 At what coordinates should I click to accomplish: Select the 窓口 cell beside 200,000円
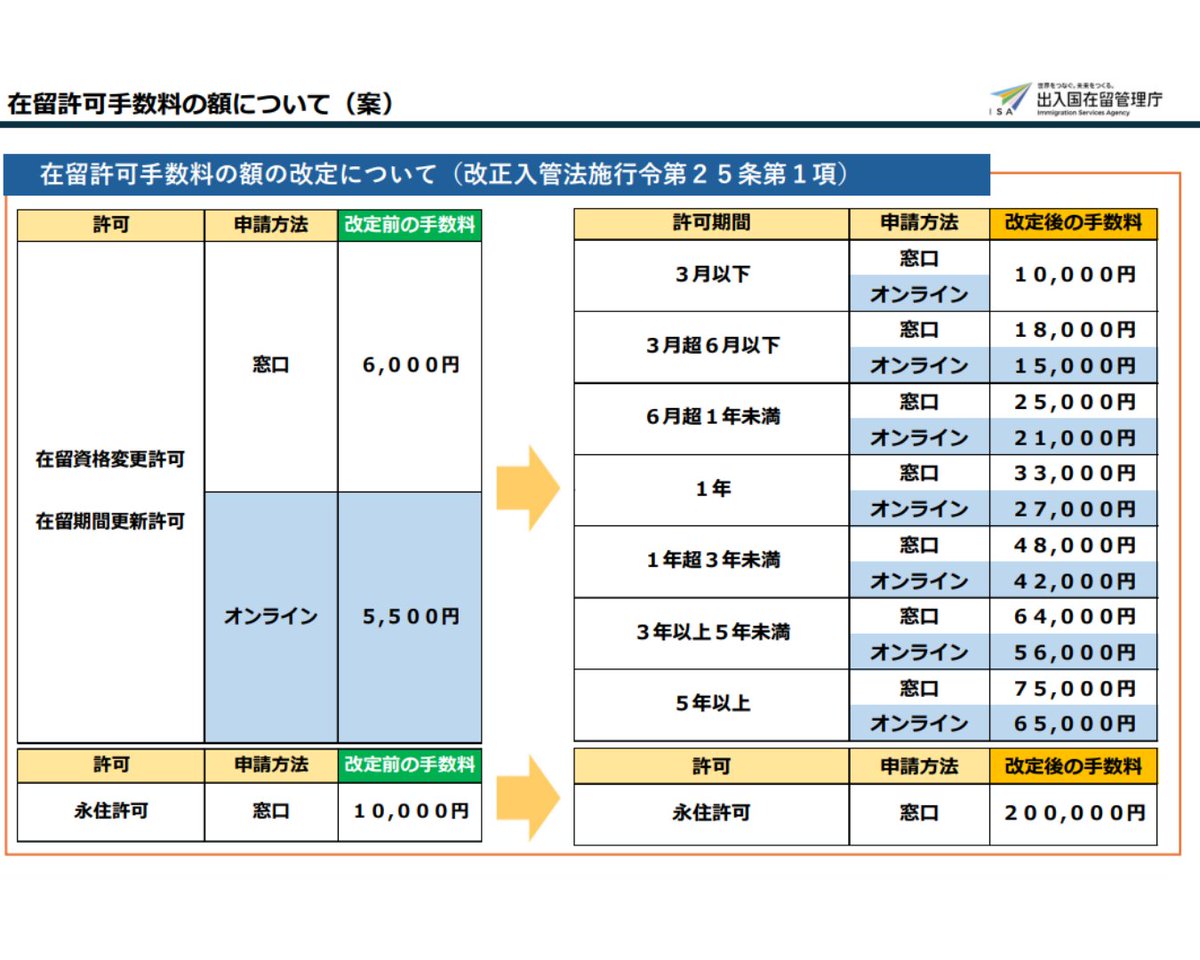tap(919, 814)
